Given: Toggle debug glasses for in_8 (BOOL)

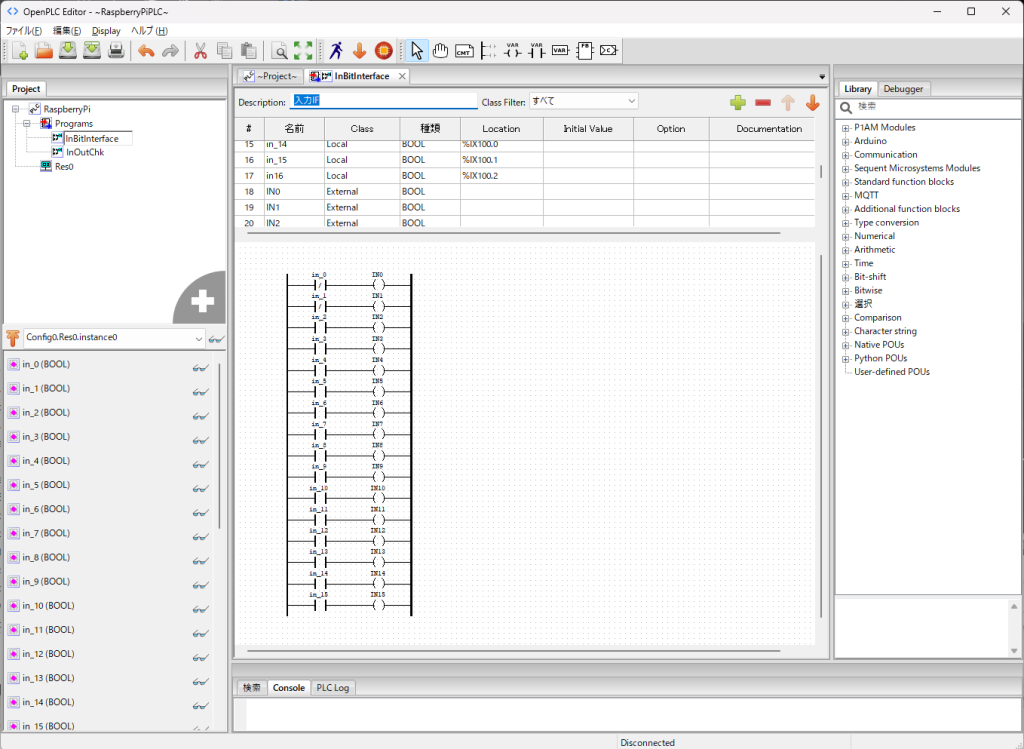Looking at the screenshot, I should pos(200,562).
